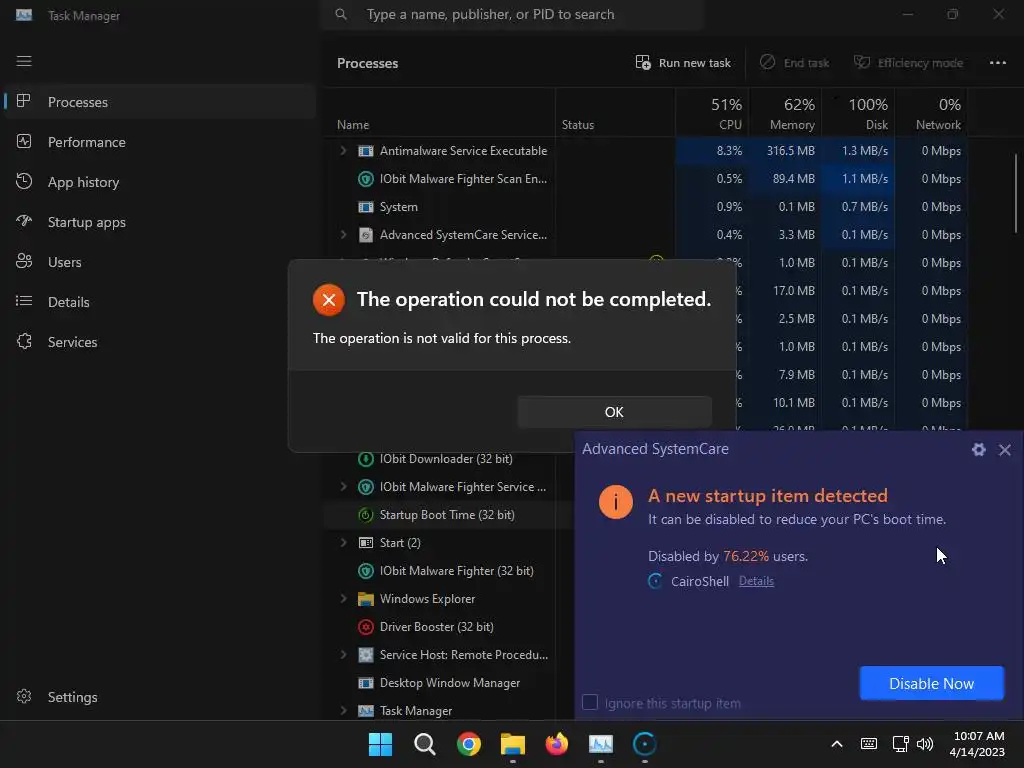Image resolution: width=1024 pixels, height=768 pixels.
Task: Switch to the App history page
Action: 160,182
